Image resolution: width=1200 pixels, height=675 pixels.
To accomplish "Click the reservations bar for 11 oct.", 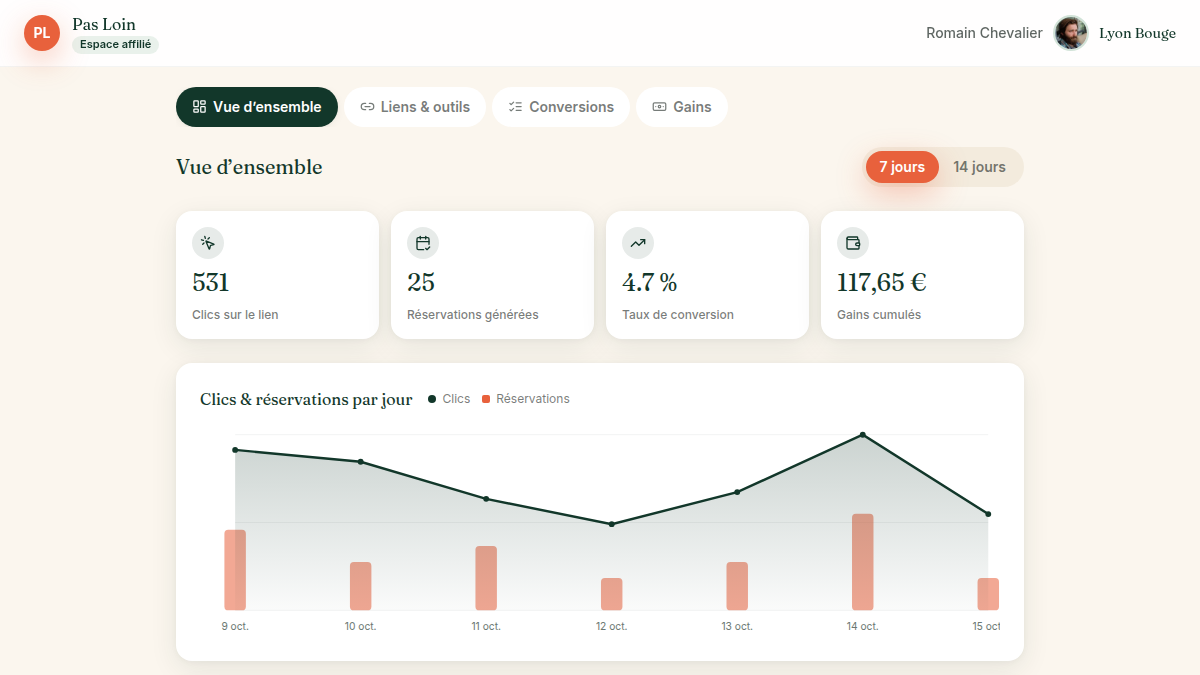I will pos(486,578).
